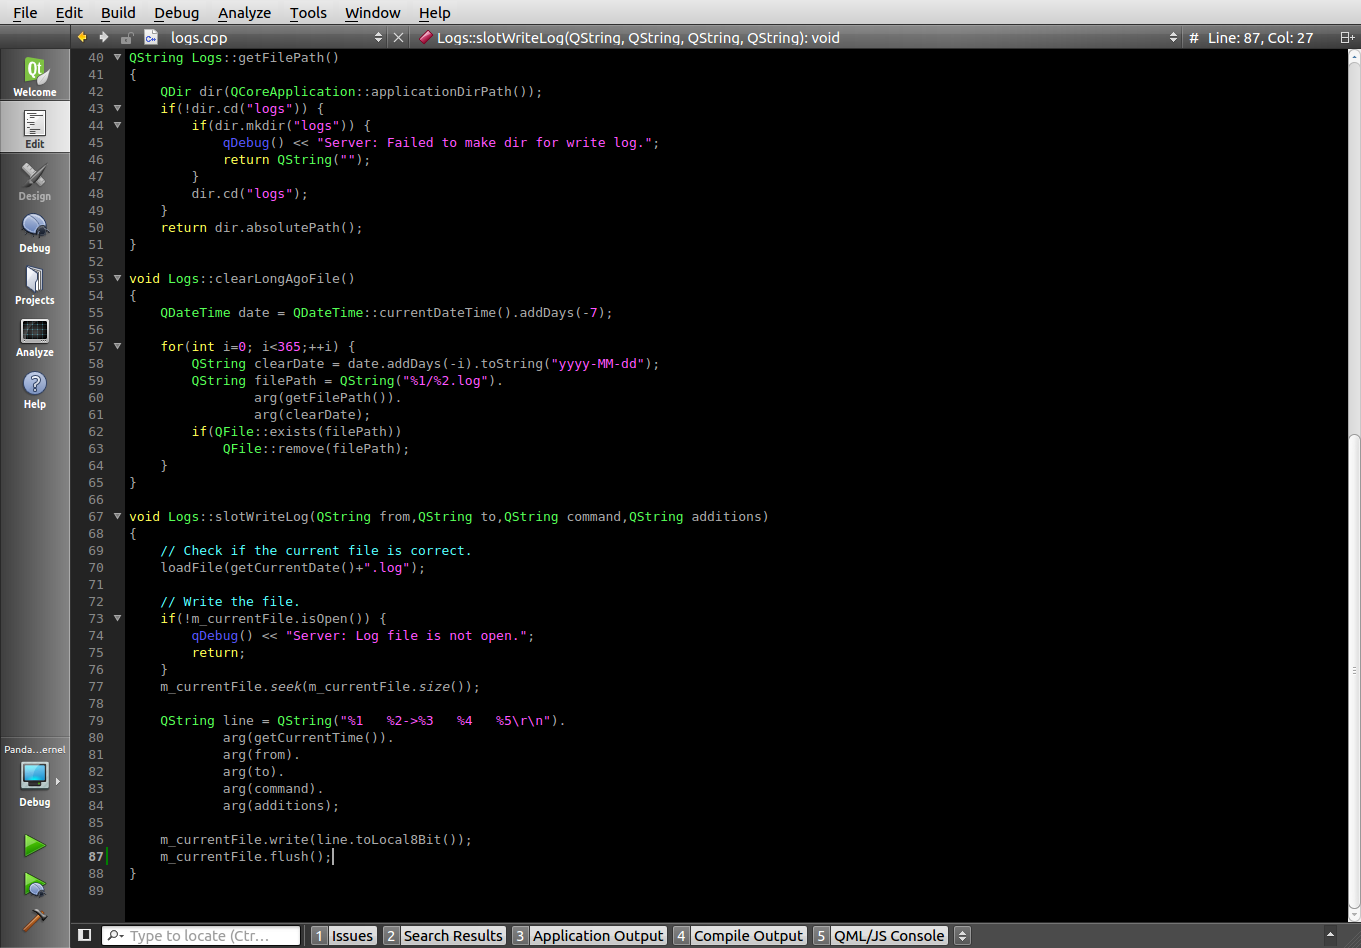Viewport: 1361px width, 948px height.
Task: Click "arg(additions);" on line 84
Action: coord(281,806)
